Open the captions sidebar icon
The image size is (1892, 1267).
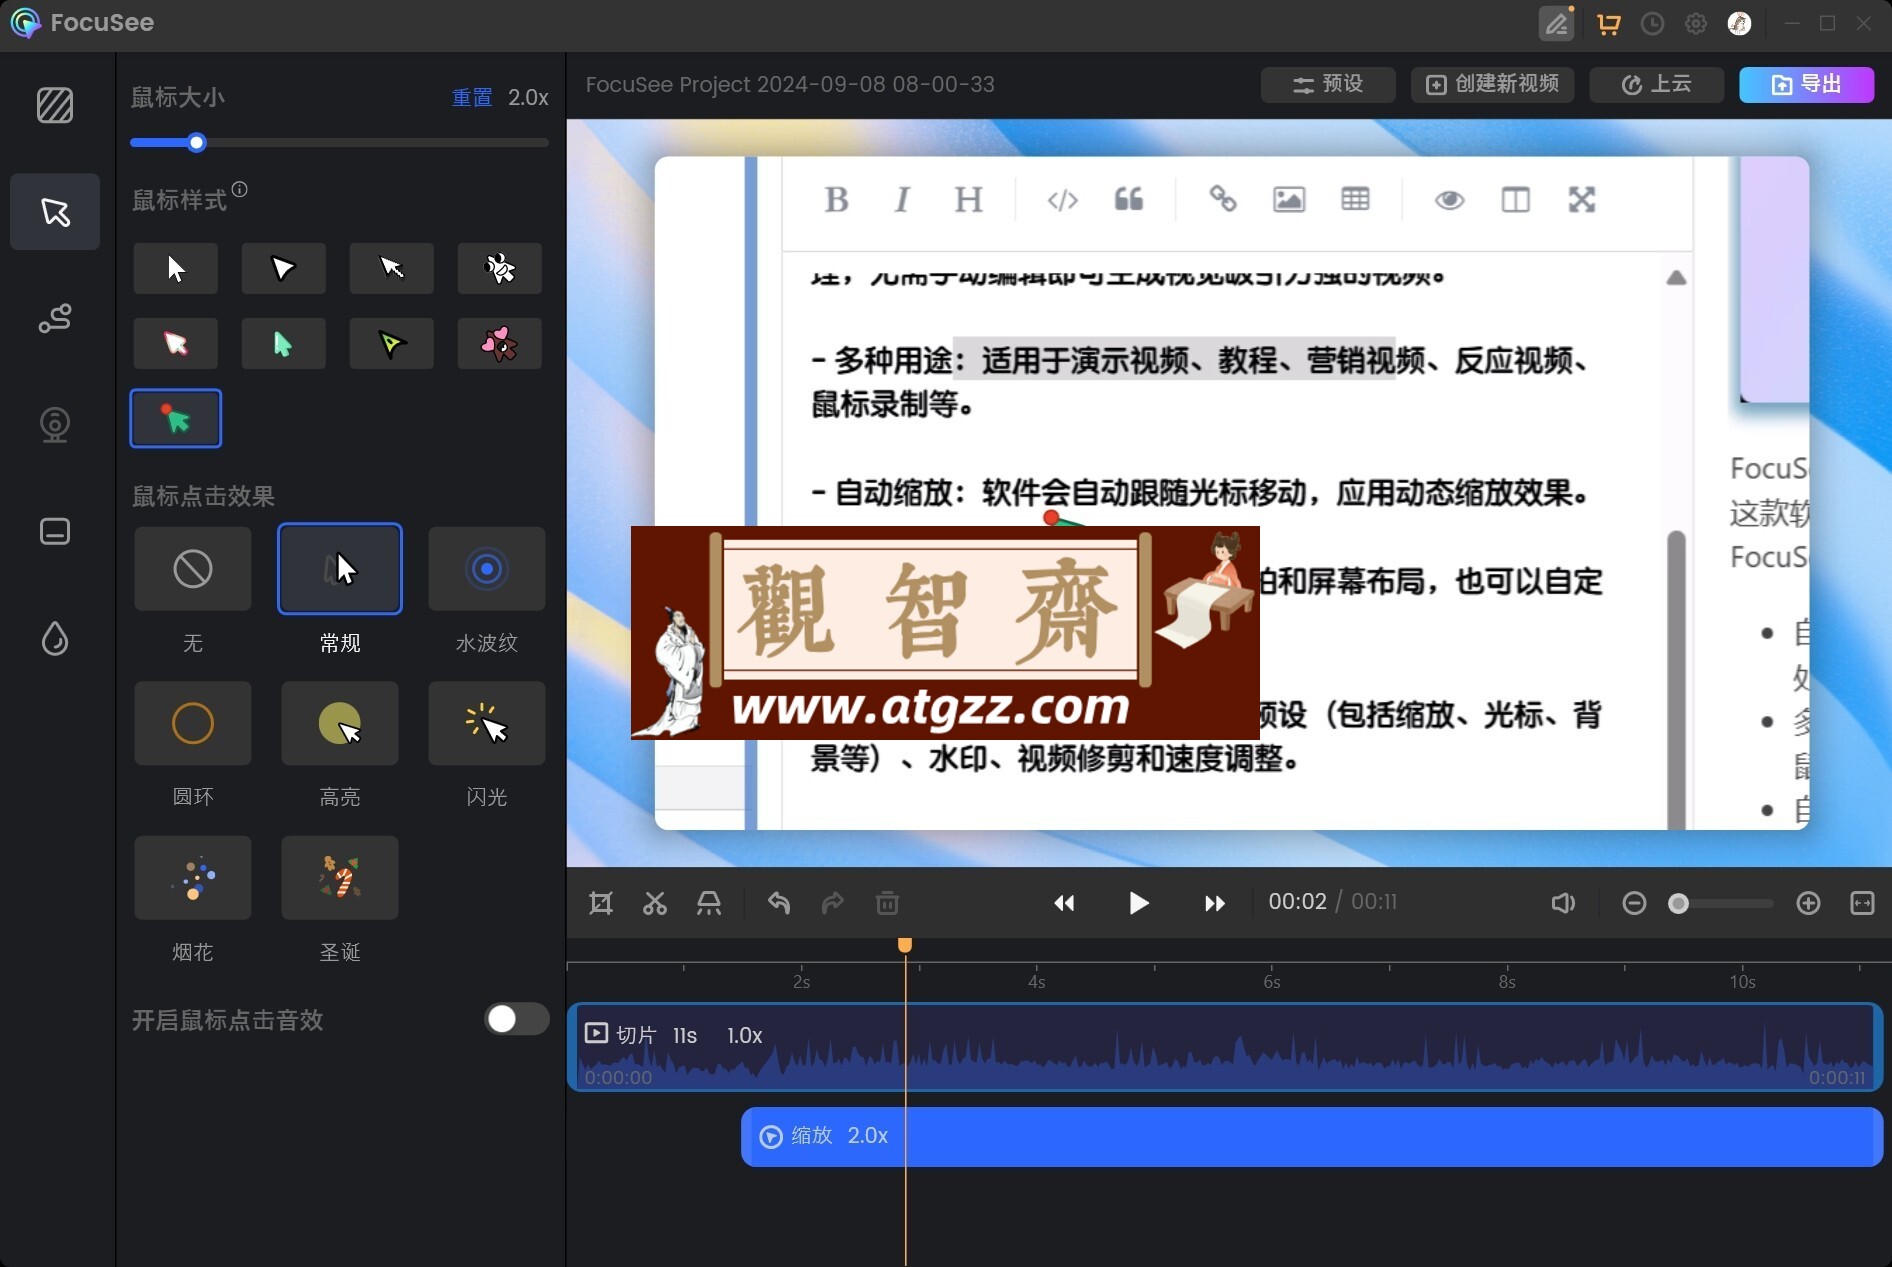click(x=55, y=531)
